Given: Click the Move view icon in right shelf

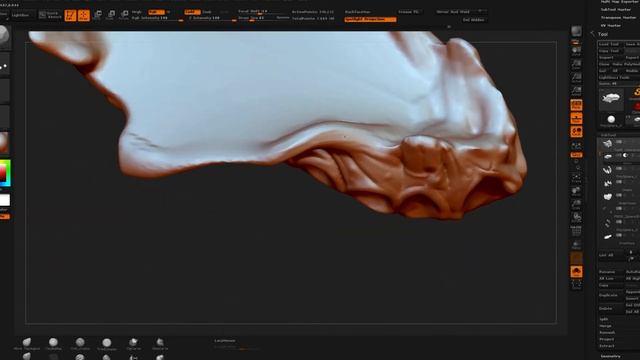Looking at the screenshot, I should point(576,191).
